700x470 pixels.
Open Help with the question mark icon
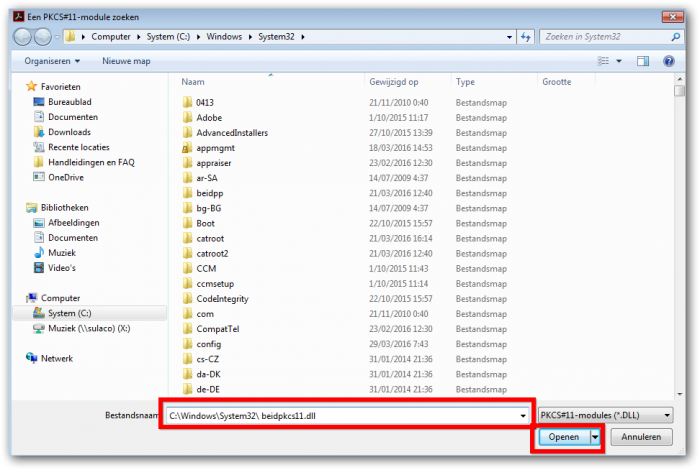pyautogui.click(x=669, y=61)
